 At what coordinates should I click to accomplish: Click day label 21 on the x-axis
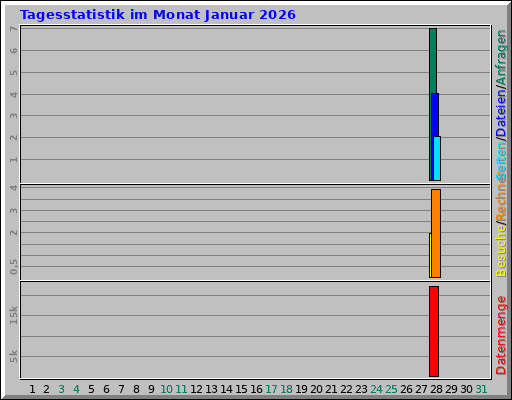coord(331,389)
